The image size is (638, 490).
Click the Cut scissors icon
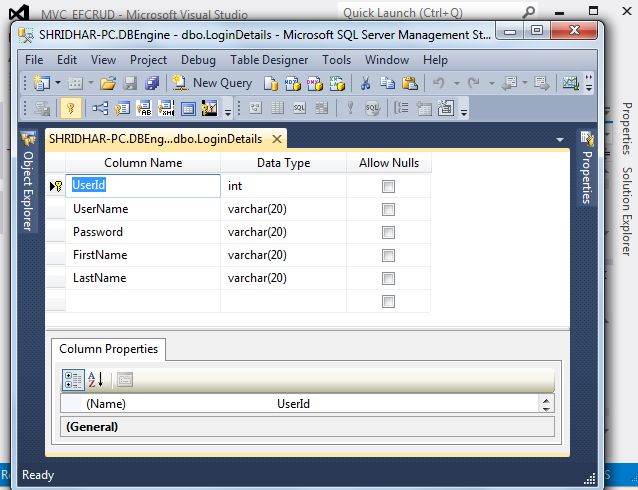365,83
